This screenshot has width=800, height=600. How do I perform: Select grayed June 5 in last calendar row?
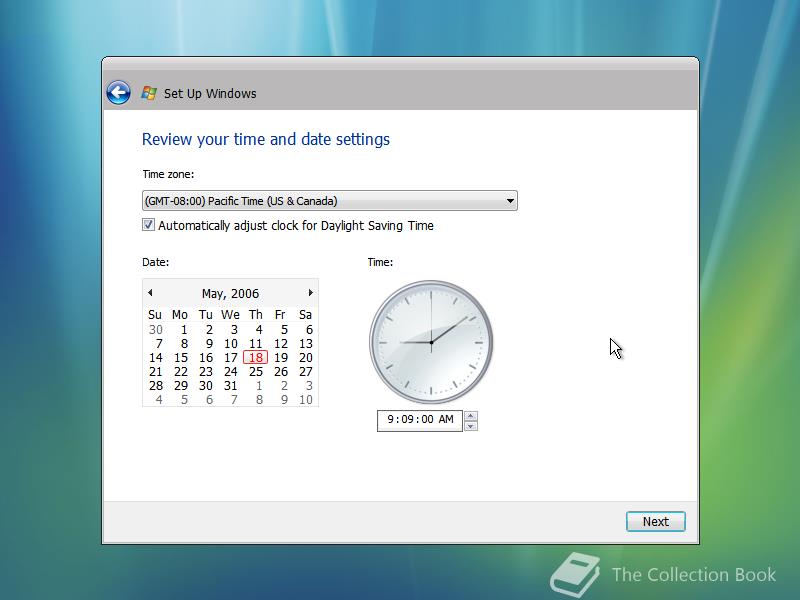coord(184,399)
